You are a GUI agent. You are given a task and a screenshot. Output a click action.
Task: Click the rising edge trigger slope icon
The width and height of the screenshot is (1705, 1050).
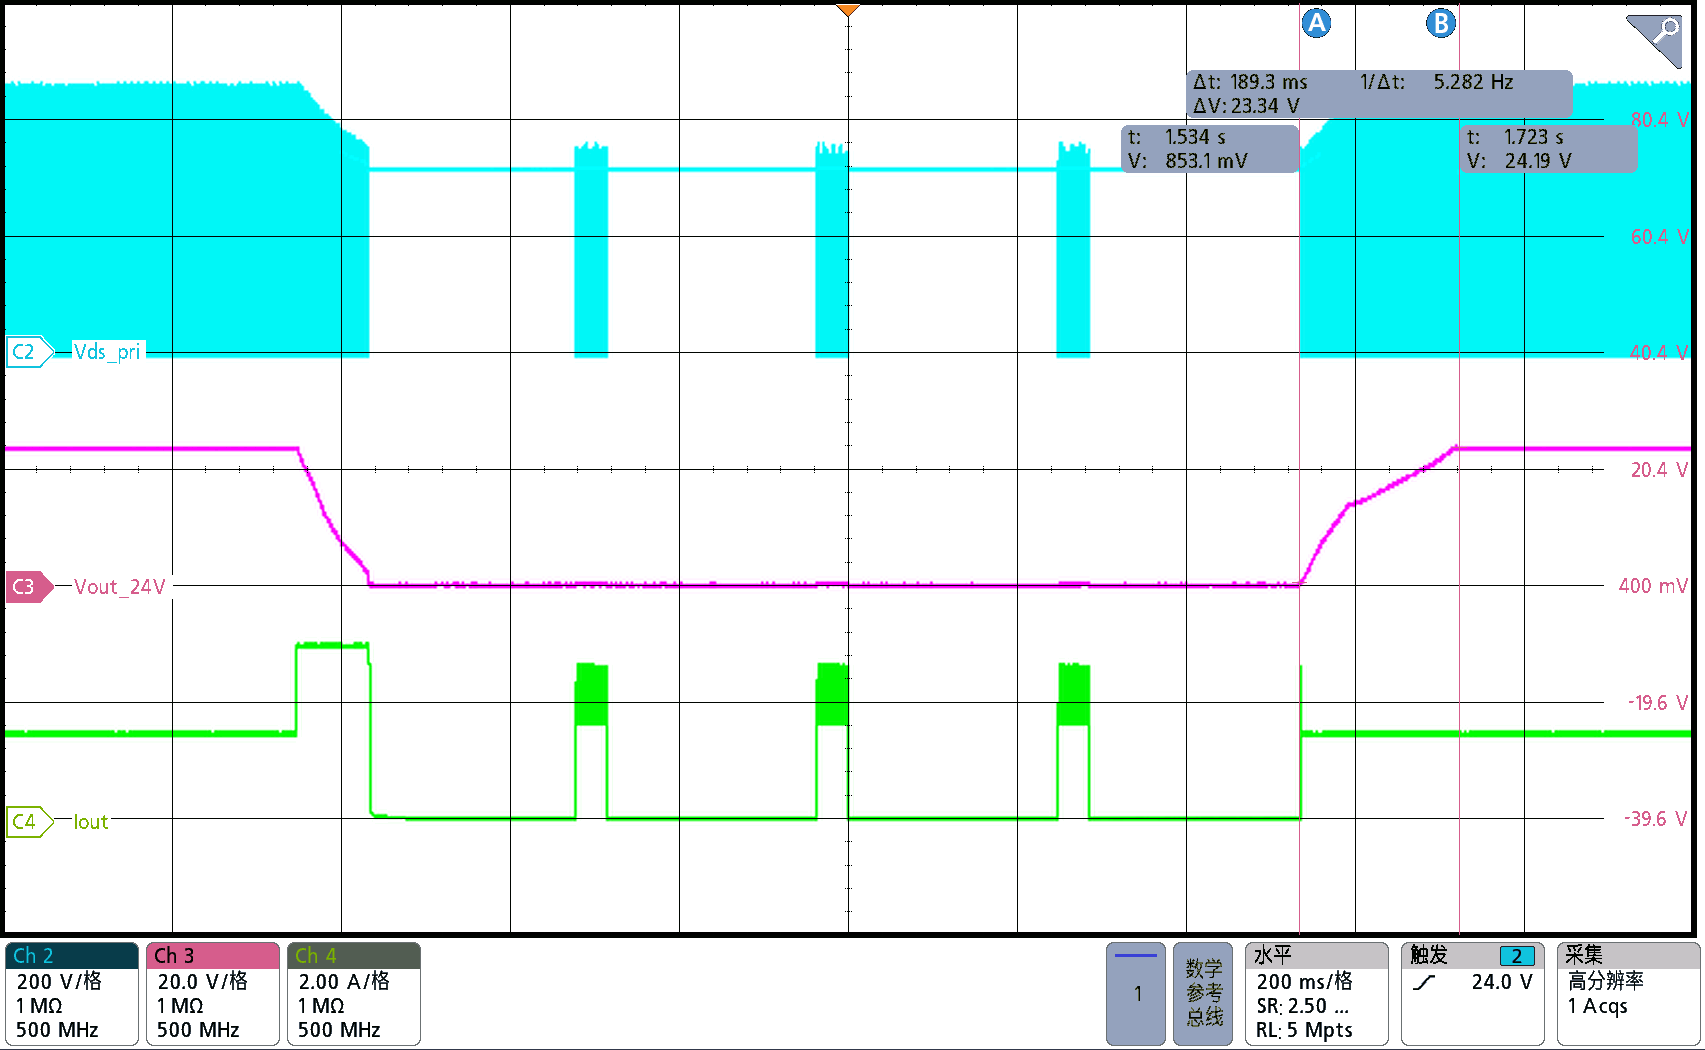[x=1424, y=982]
